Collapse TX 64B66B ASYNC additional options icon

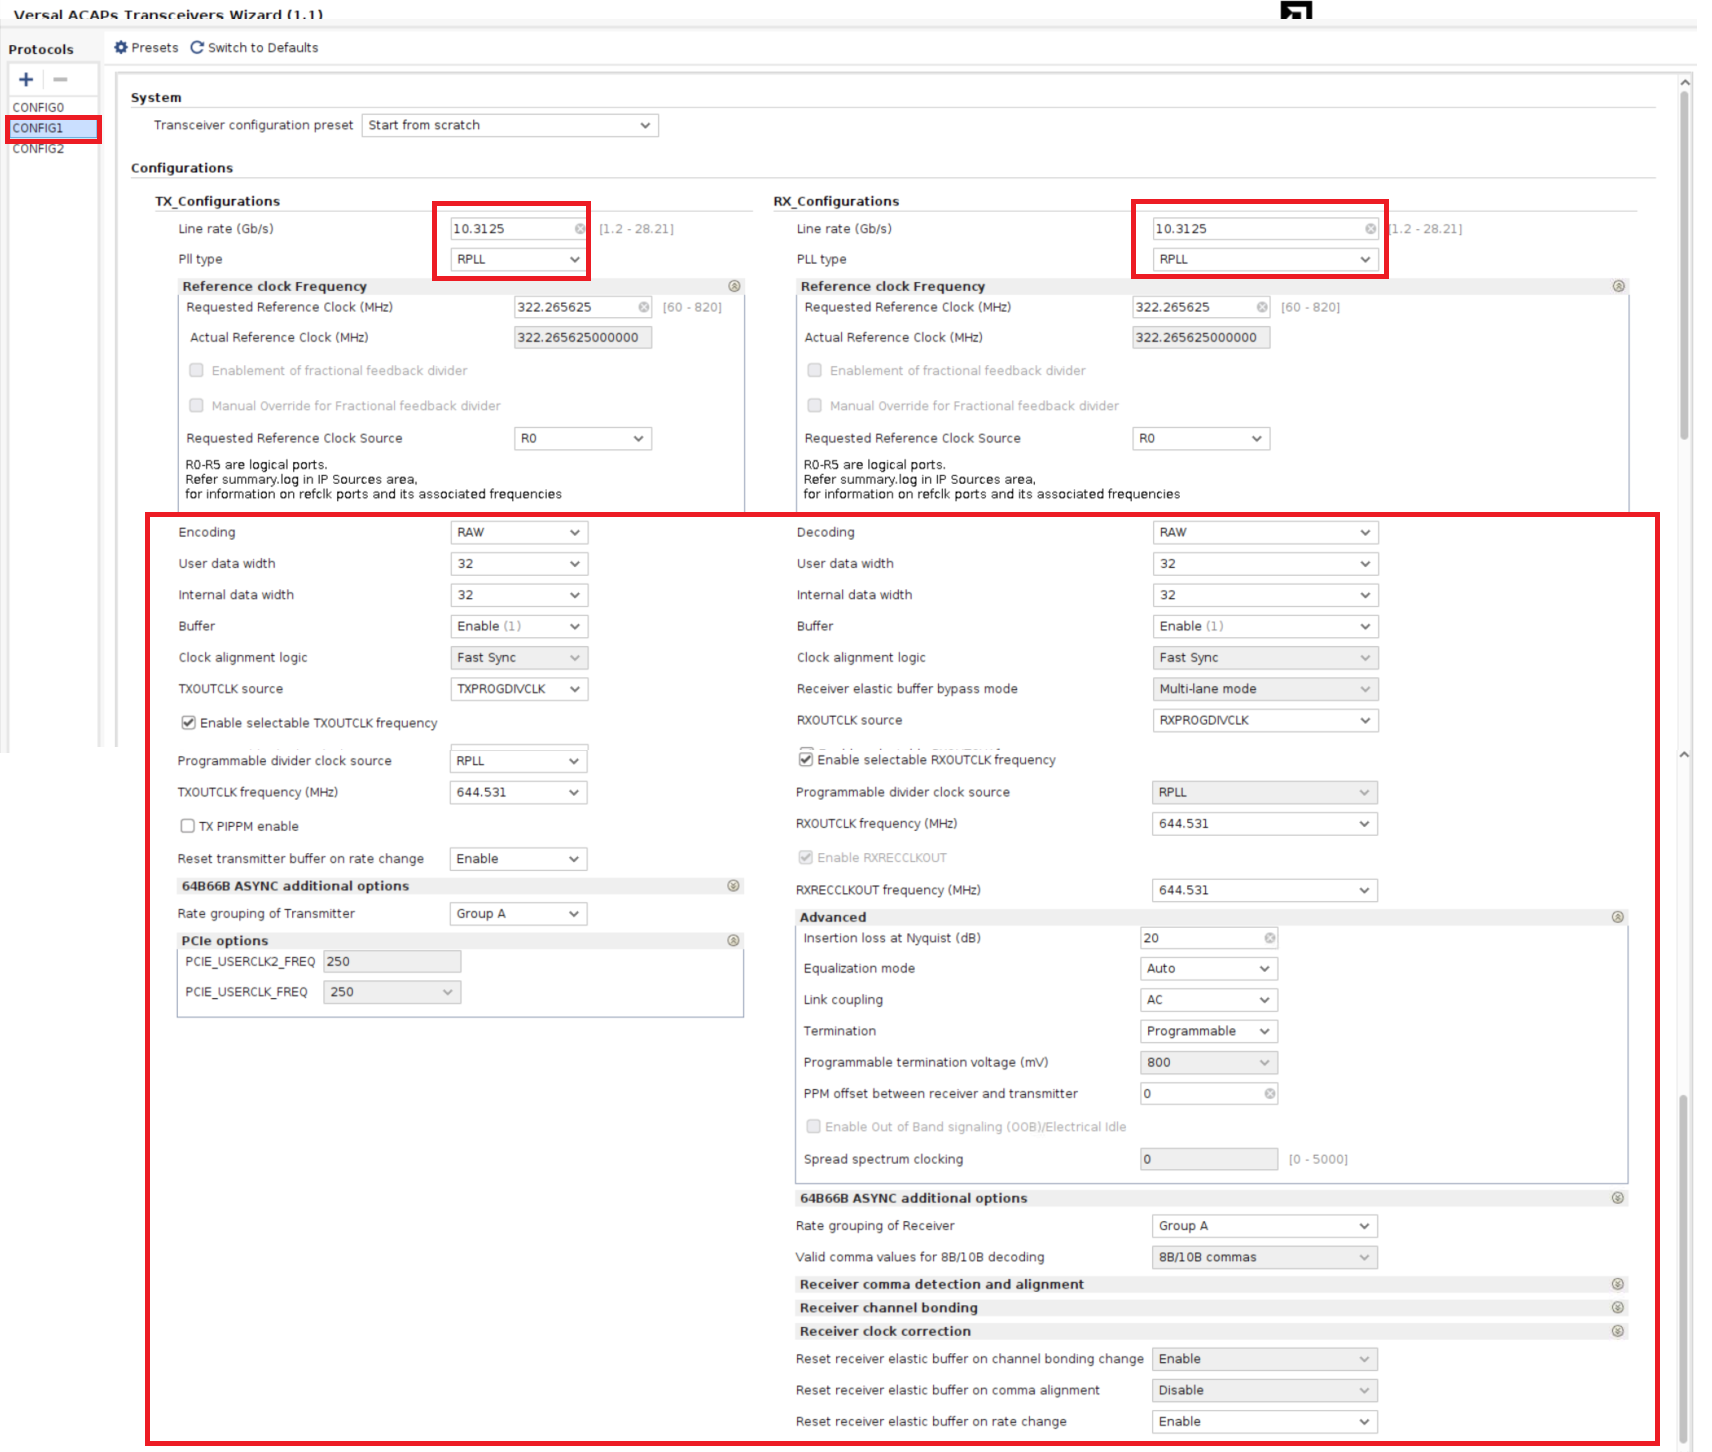pyautogui.click(x=733, y=885)
